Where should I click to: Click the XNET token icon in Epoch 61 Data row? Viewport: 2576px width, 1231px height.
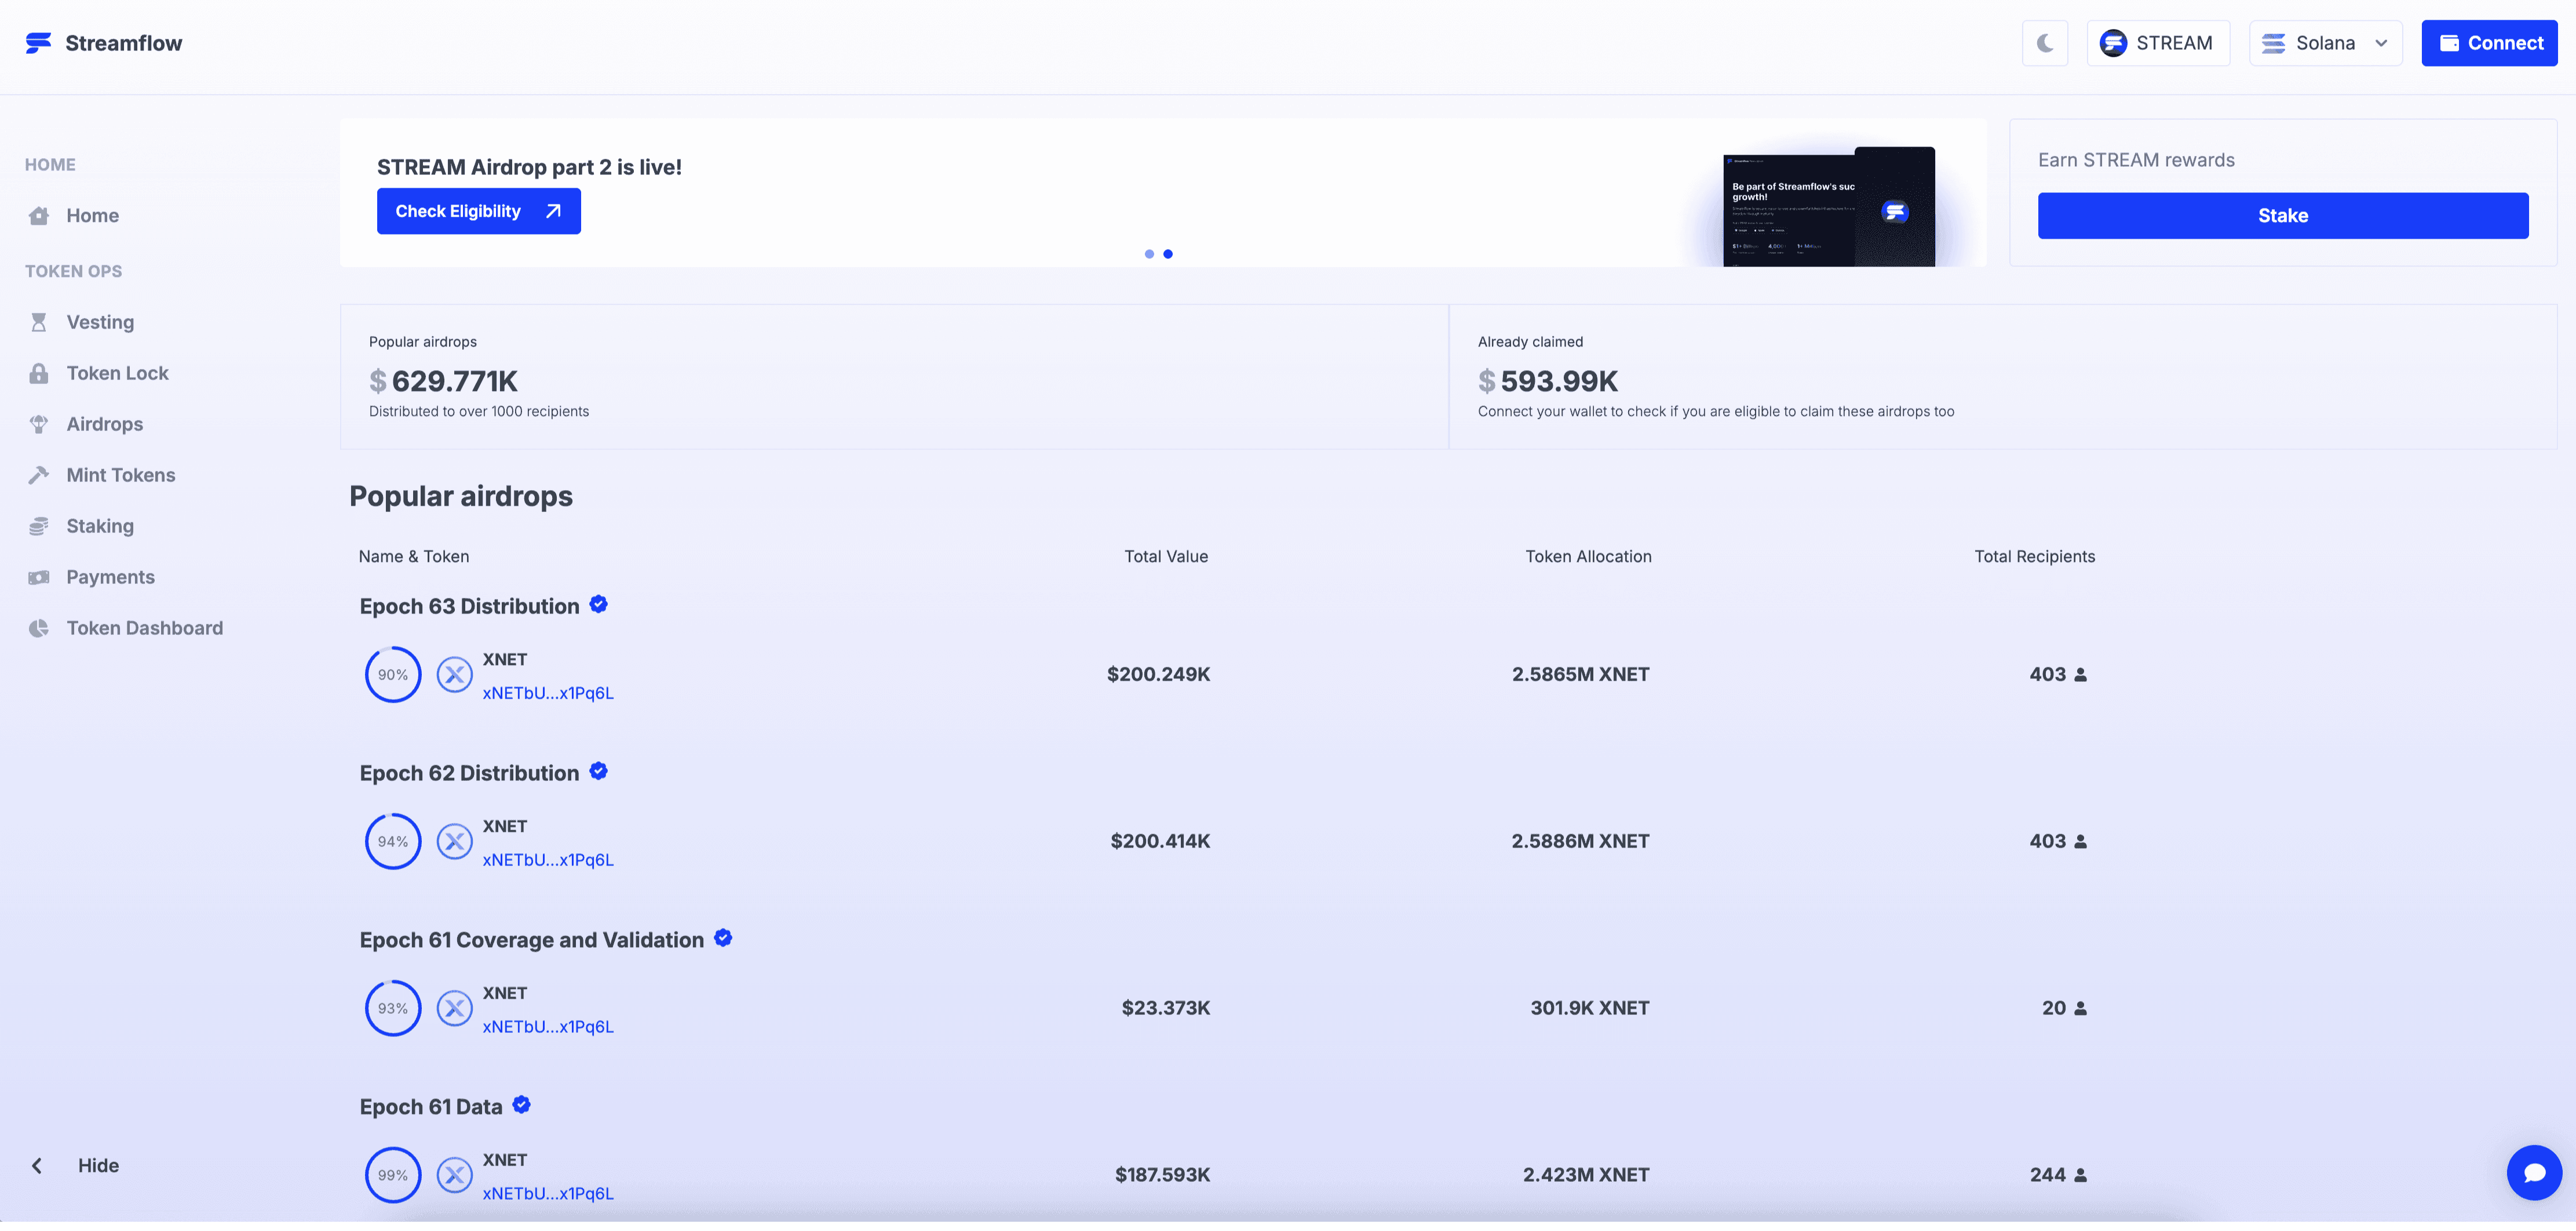455,1175
